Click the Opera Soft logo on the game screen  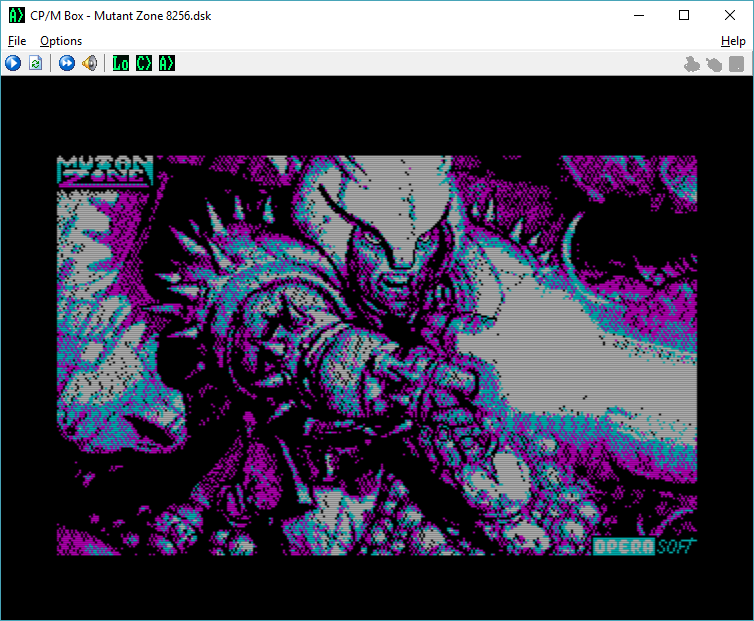644,546
